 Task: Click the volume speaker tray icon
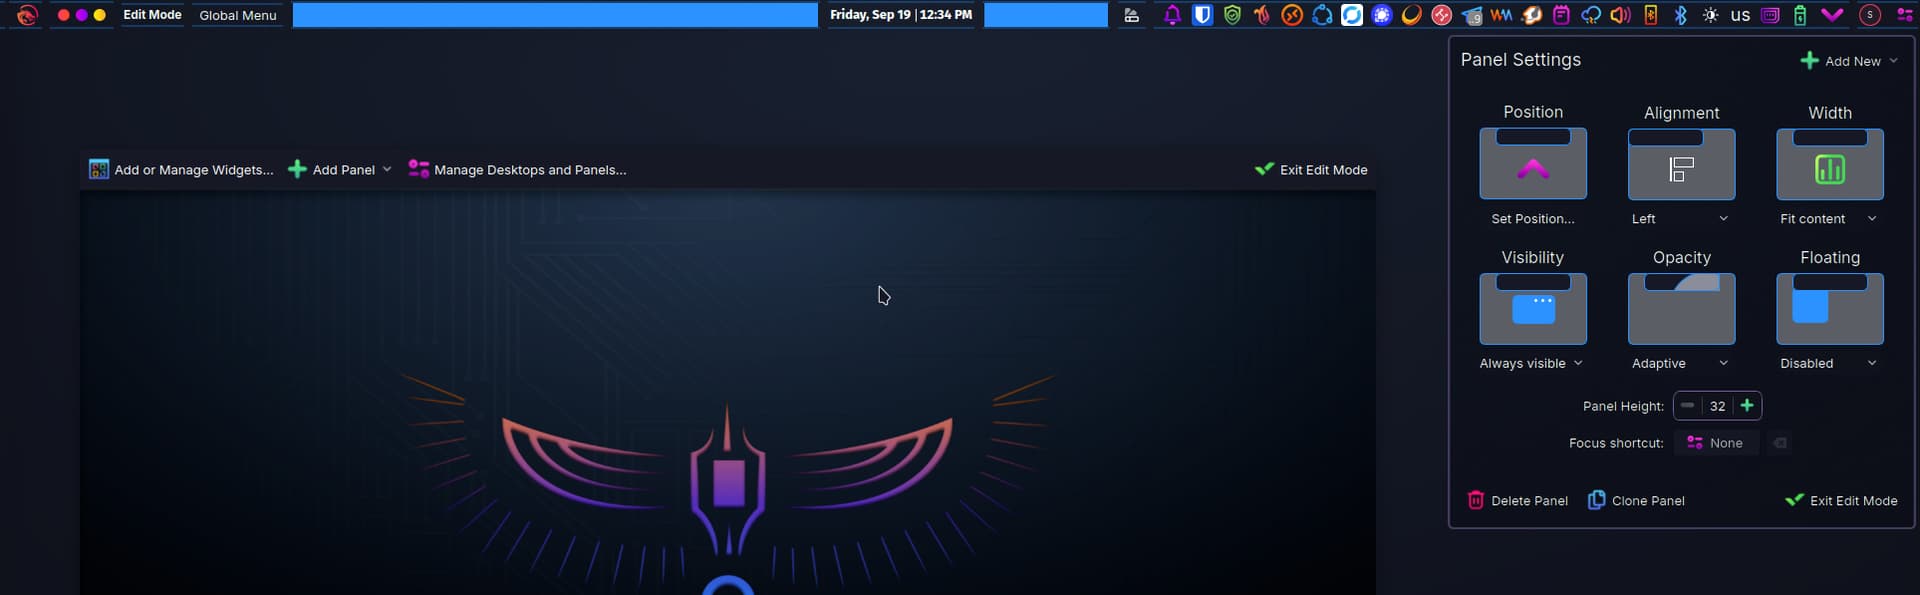point(1620,15)
